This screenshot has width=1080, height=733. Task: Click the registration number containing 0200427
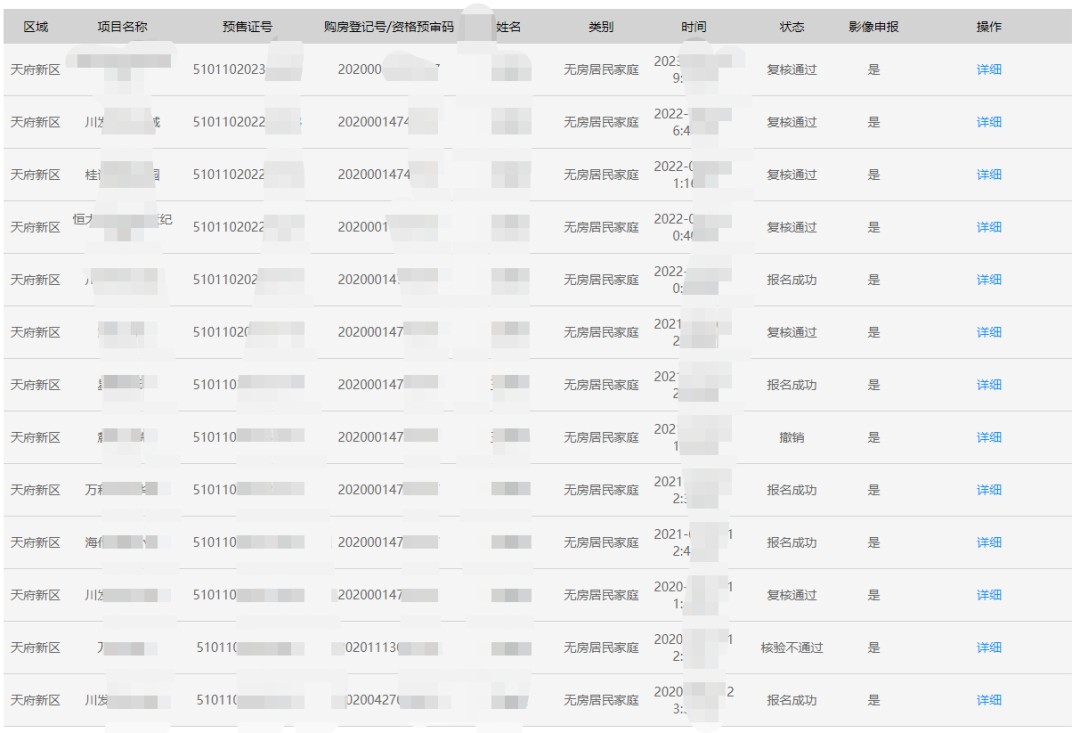pos(391,700)
